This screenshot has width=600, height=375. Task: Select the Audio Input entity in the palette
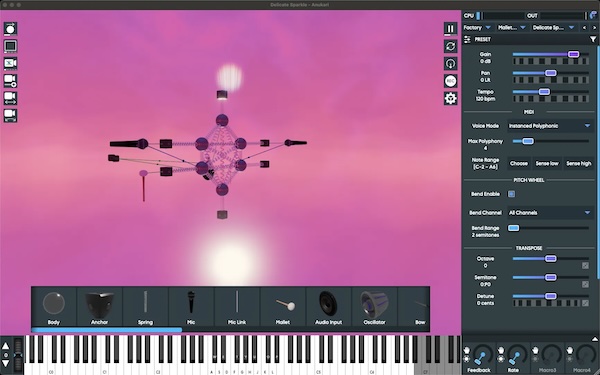pos(328,307)
